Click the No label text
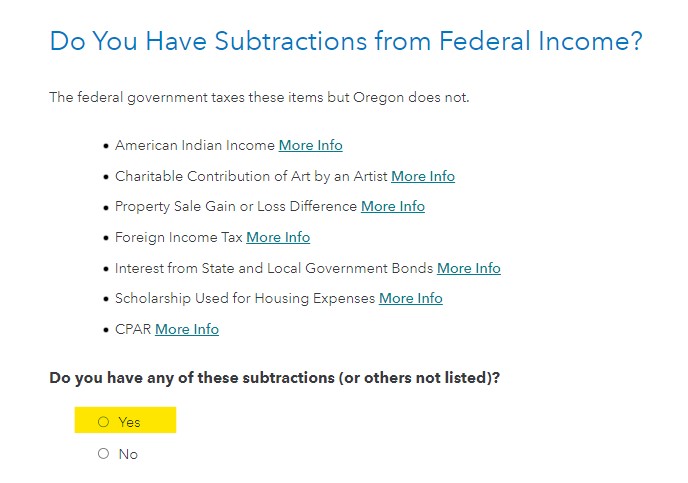The image size is (688, 483). pyautogui.click(x=128, y=454)
